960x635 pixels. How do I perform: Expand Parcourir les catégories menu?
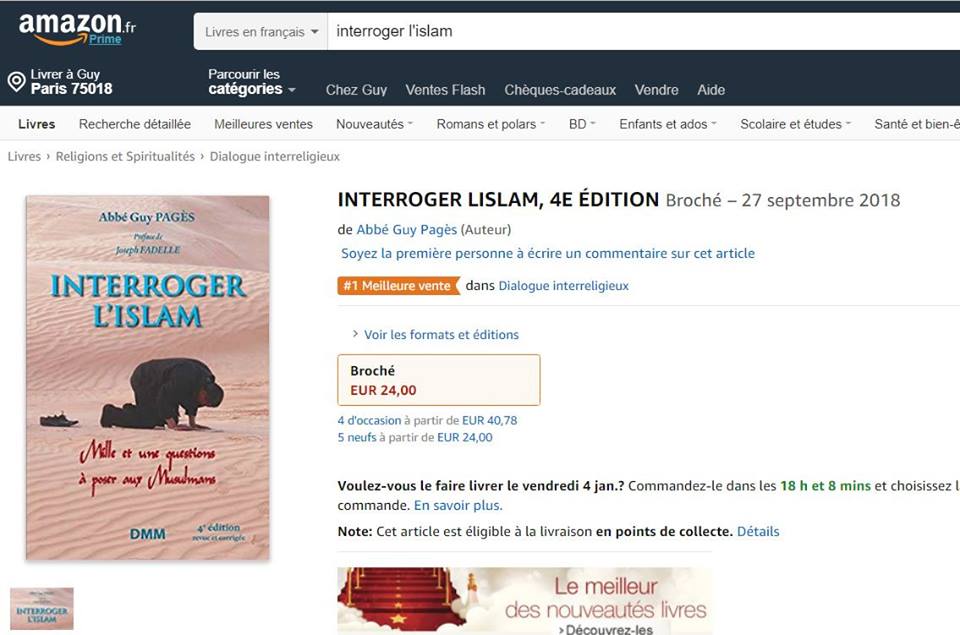pos(252,82)
